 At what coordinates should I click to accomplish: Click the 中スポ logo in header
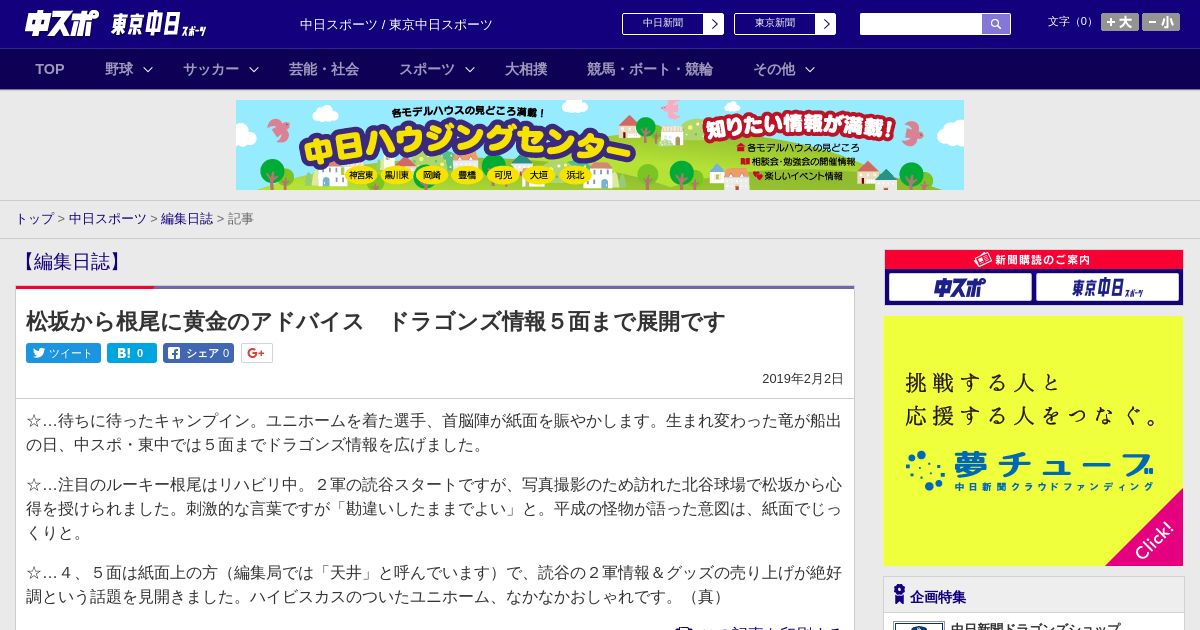[x=62, y=23]
